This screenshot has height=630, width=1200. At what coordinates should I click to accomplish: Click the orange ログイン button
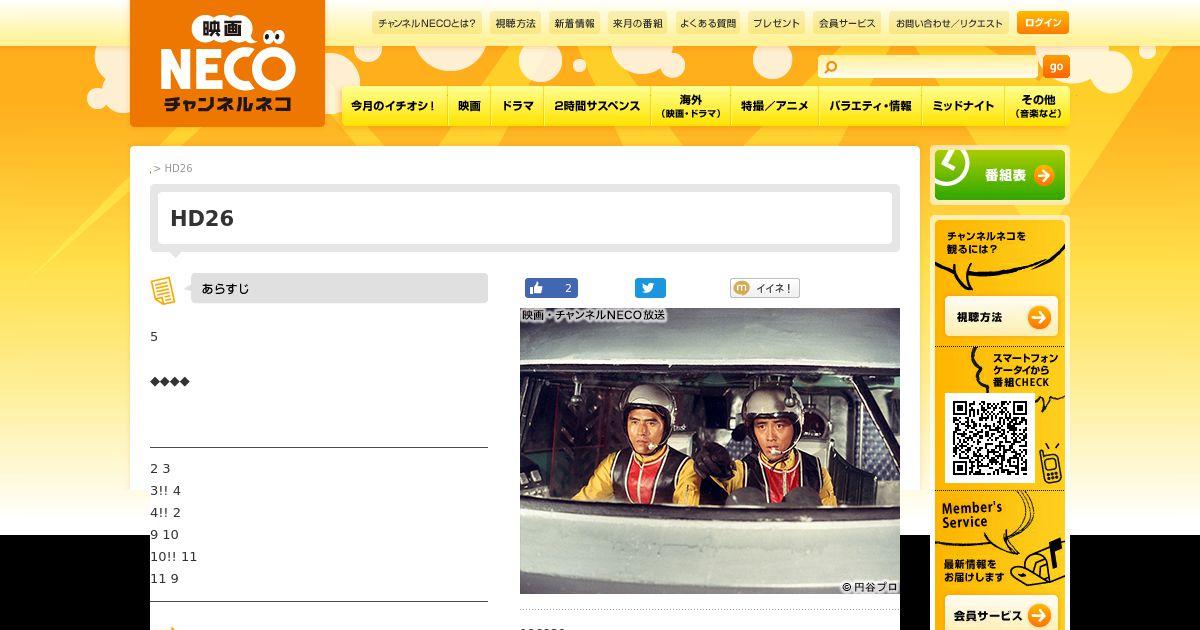coord(1043,23)
